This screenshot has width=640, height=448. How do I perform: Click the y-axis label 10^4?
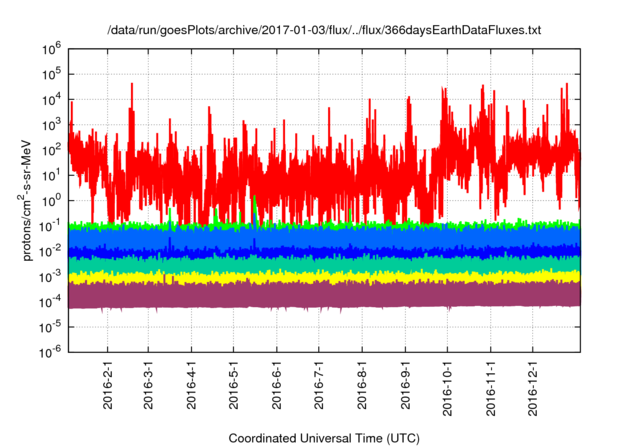(x=51, y=100)
